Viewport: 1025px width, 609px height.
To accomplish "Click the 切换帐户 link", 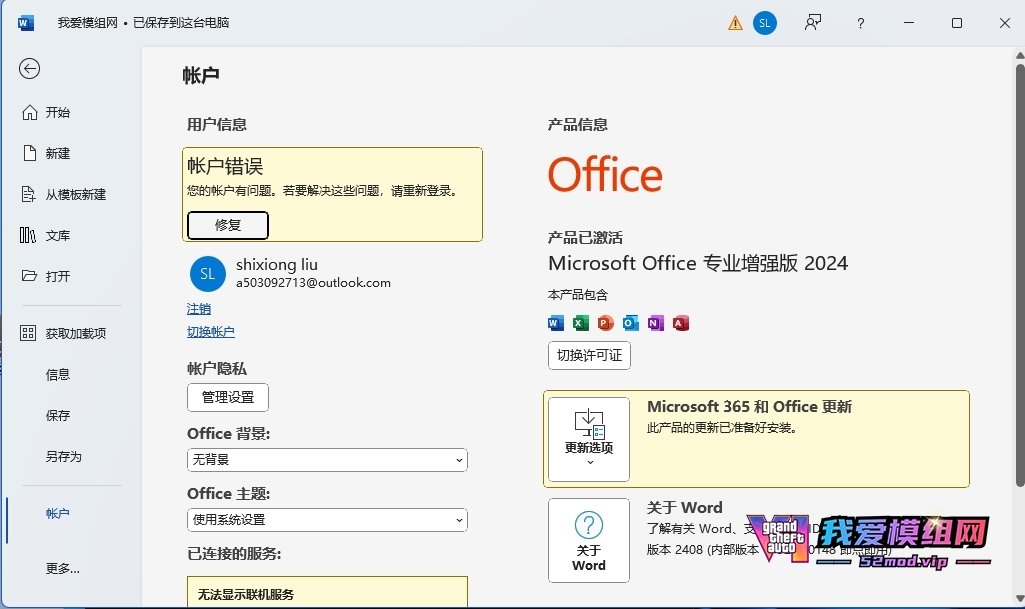I will [x=210, y=331].
